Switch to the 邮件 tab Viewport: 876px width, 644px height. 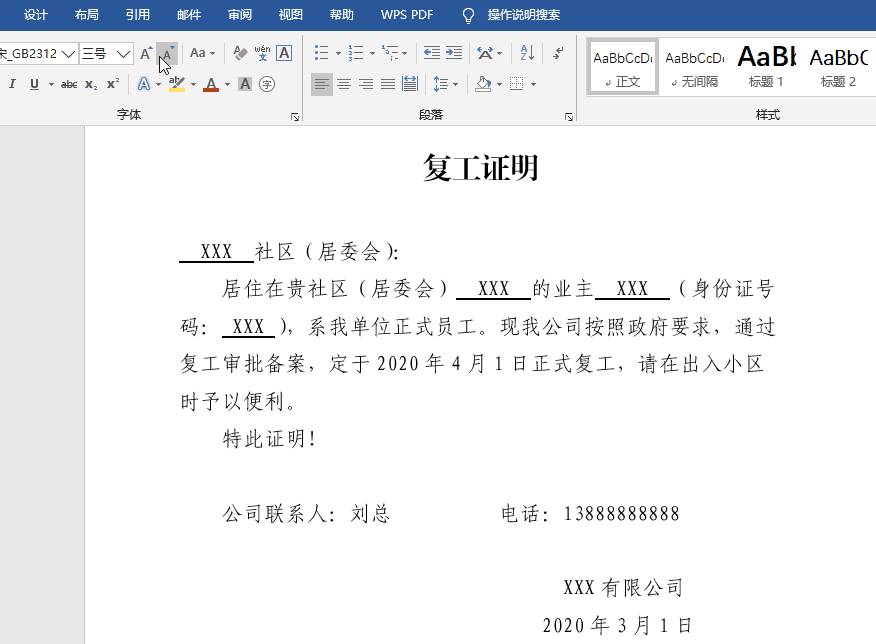[189, 15]
